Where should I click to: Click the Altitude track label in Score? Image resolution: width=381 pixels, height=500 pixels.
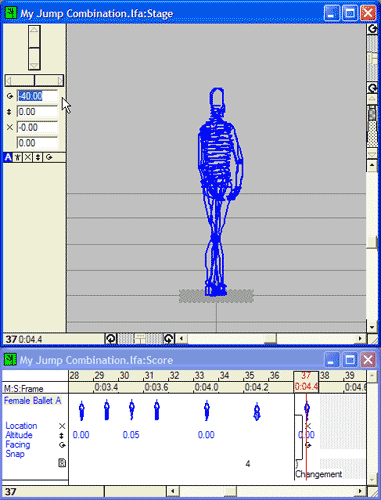[19, 435]
